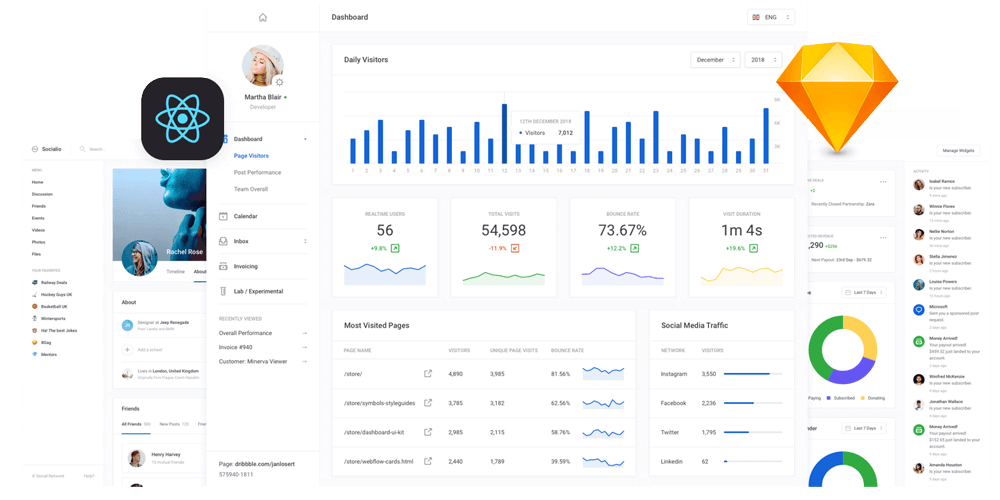Click the Subscribed legend color dot

(x=829, y=398)
